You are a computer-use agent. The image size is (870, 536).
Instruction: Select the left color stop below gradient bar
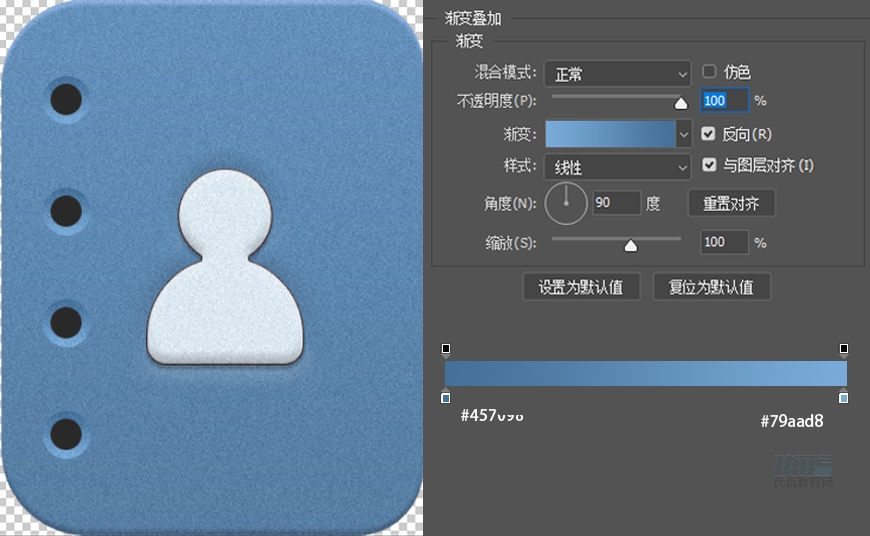click(x=446, y=397)
